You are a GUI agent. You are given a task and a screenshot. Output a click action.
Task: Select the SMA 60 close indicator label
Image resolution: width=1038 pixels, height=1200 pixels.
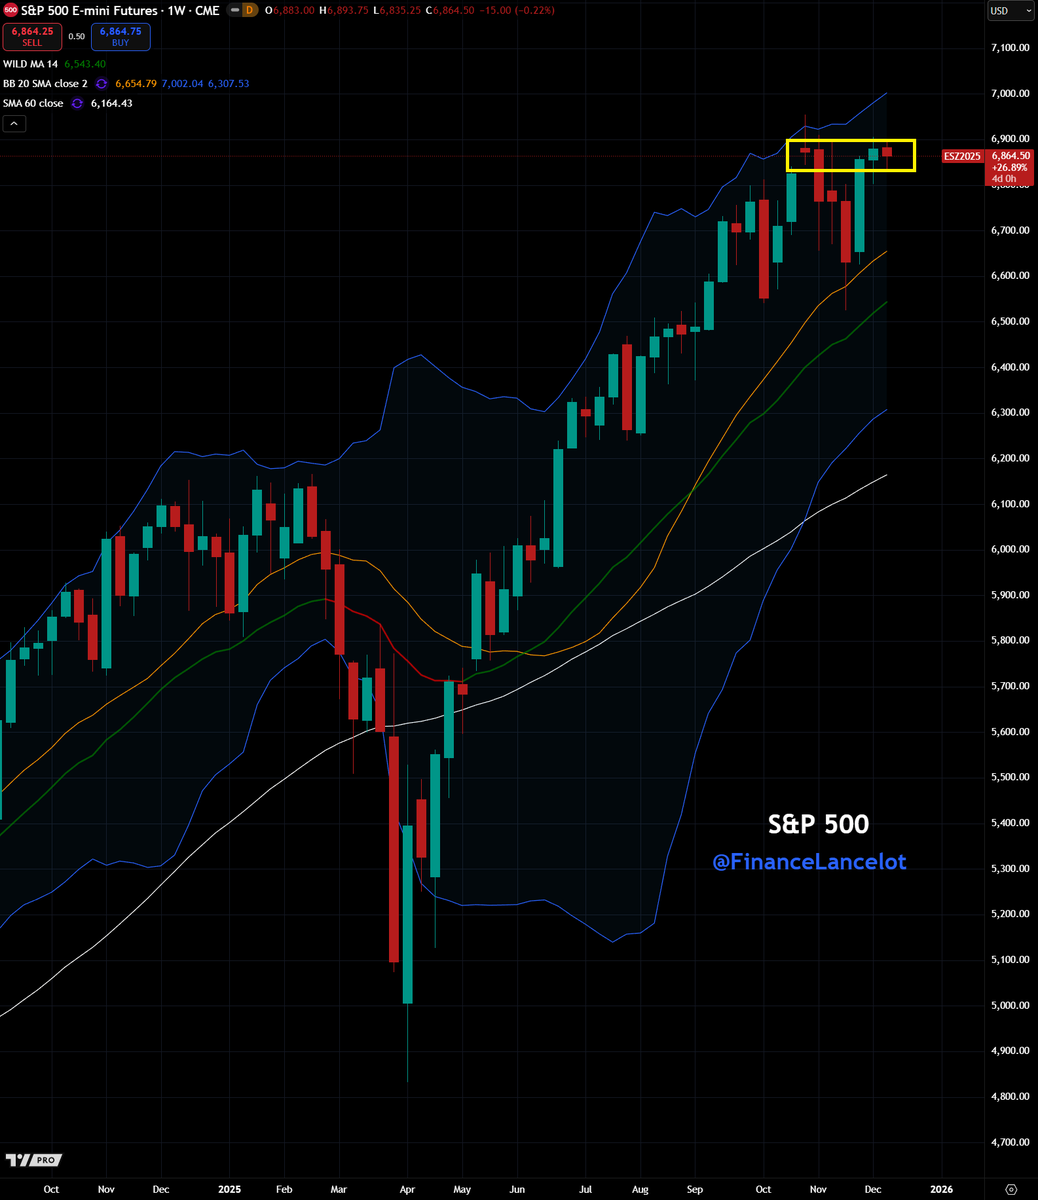[35, 103]
